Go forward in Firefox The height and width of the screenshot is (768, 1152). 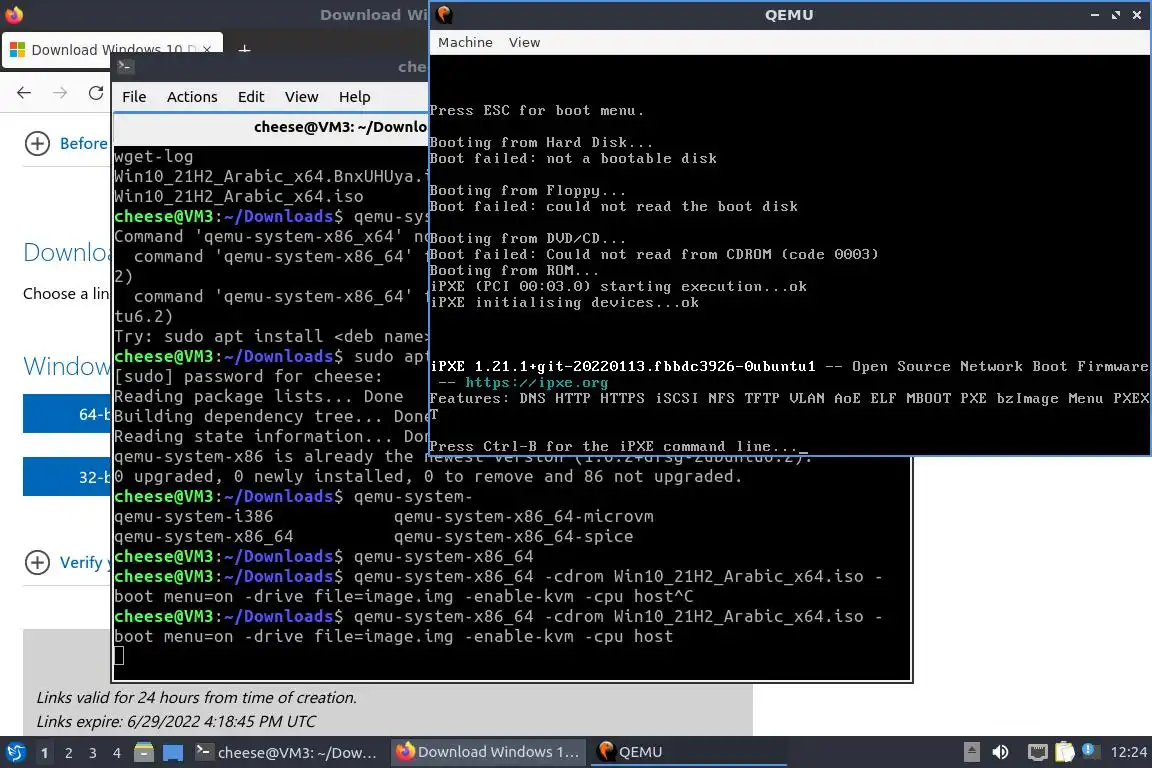pyautogui.click(x=60, y=93)
